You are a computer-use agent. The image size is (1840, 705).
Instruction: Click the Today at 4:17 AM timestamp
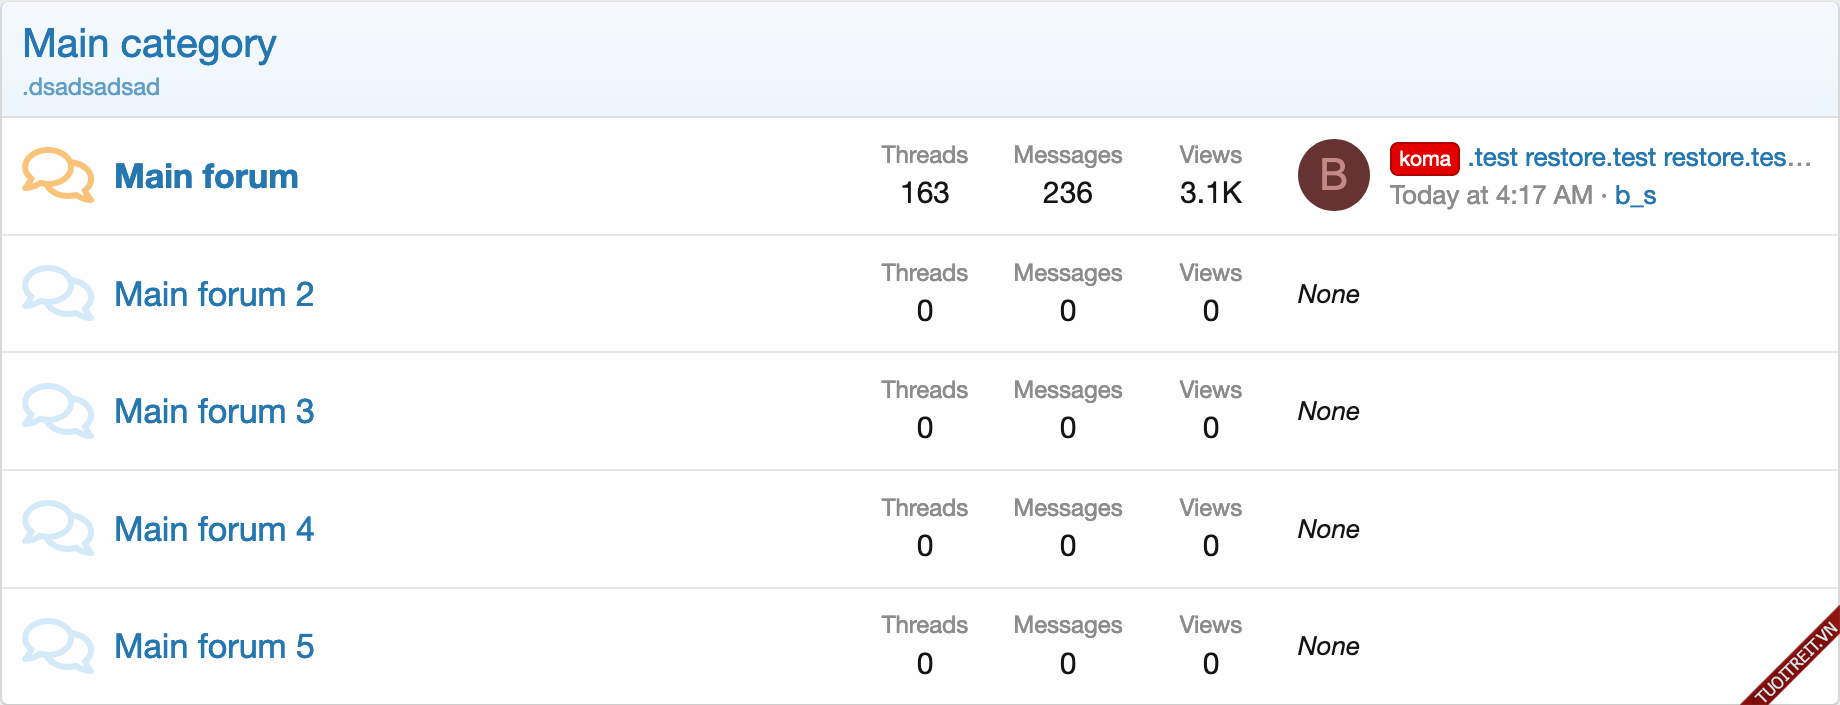[1490, 195]
